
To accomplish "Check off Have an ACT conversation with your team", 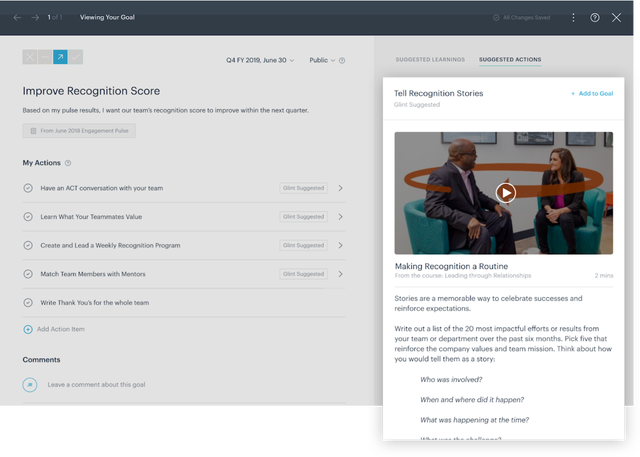I will pos(28,188).
